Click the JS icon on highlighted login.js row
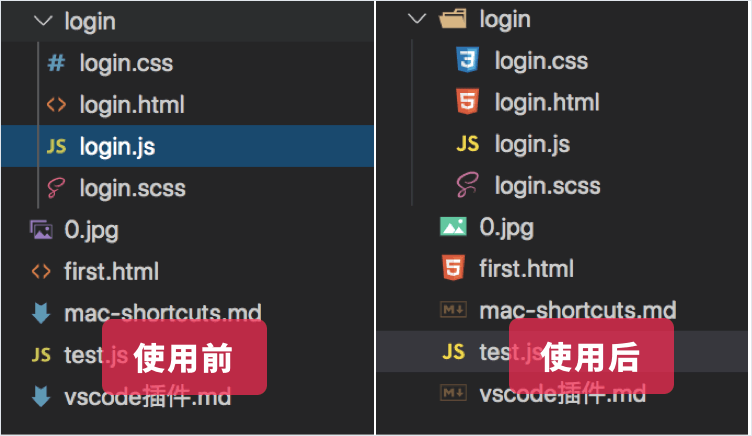This screenshot has height=436, width=752. [x=56, y=146]
